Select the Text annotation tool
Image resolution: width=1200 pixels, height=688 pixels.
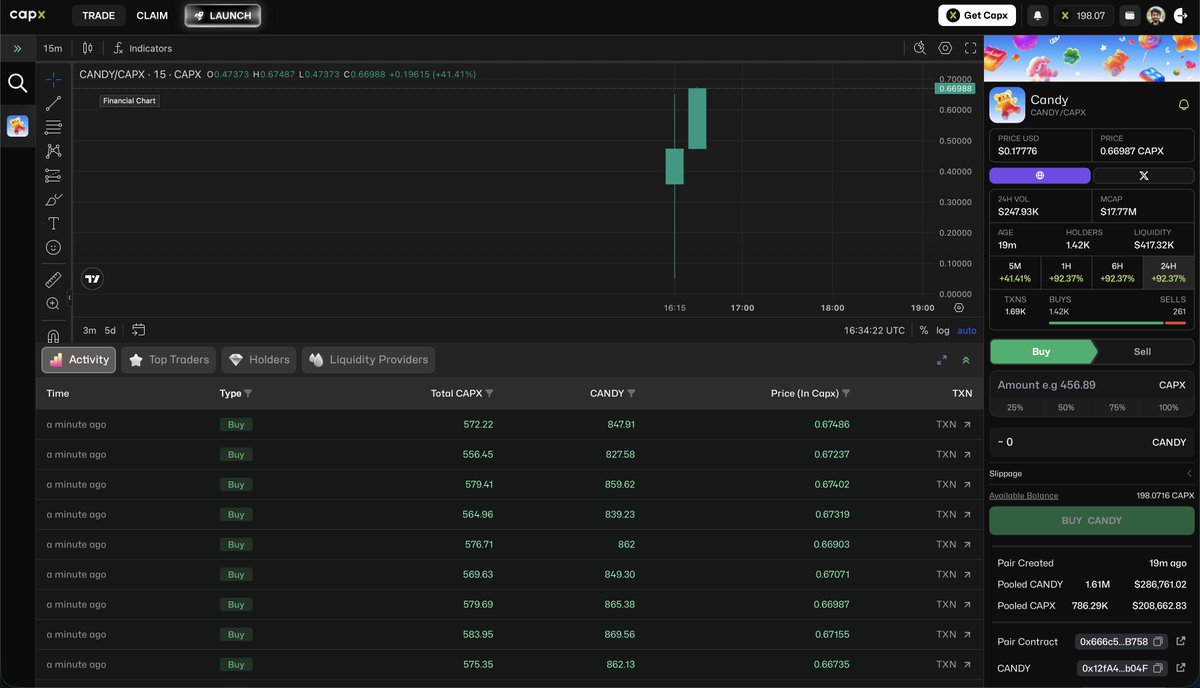tap(54, 223)
